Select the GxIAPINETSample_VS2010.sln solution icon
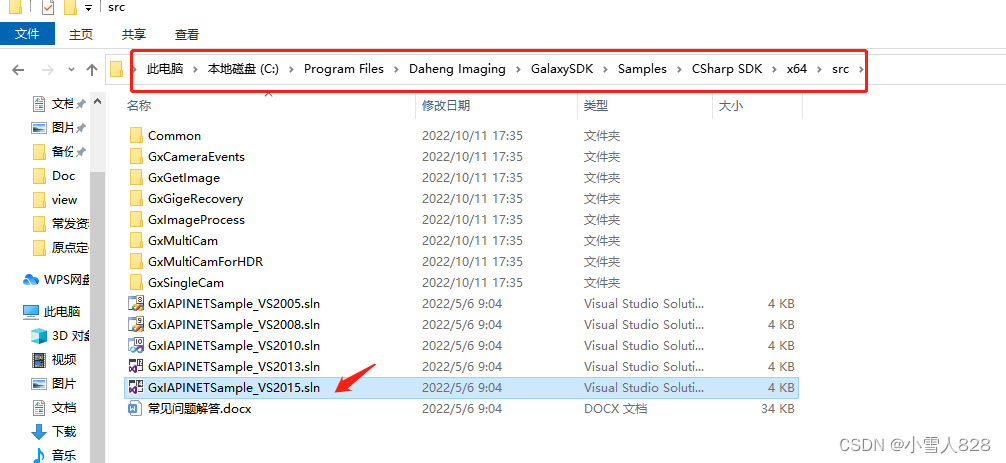Image resolution: width=1006 pixels, height=463 pixels. tap(136, 346)
